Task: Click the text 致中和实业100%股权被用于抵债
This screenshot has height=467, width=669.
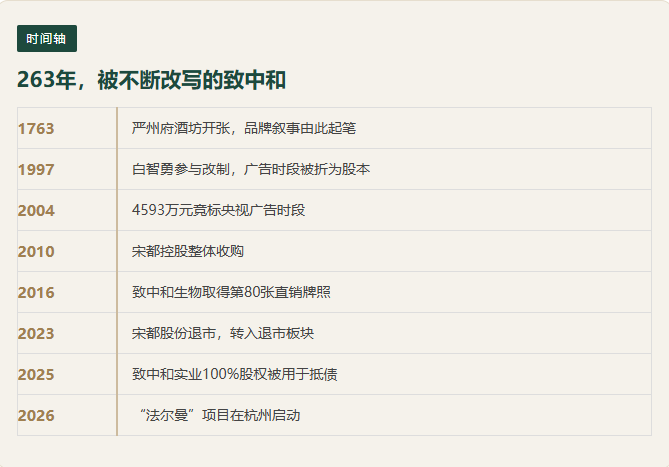Action: coord(235,374)
